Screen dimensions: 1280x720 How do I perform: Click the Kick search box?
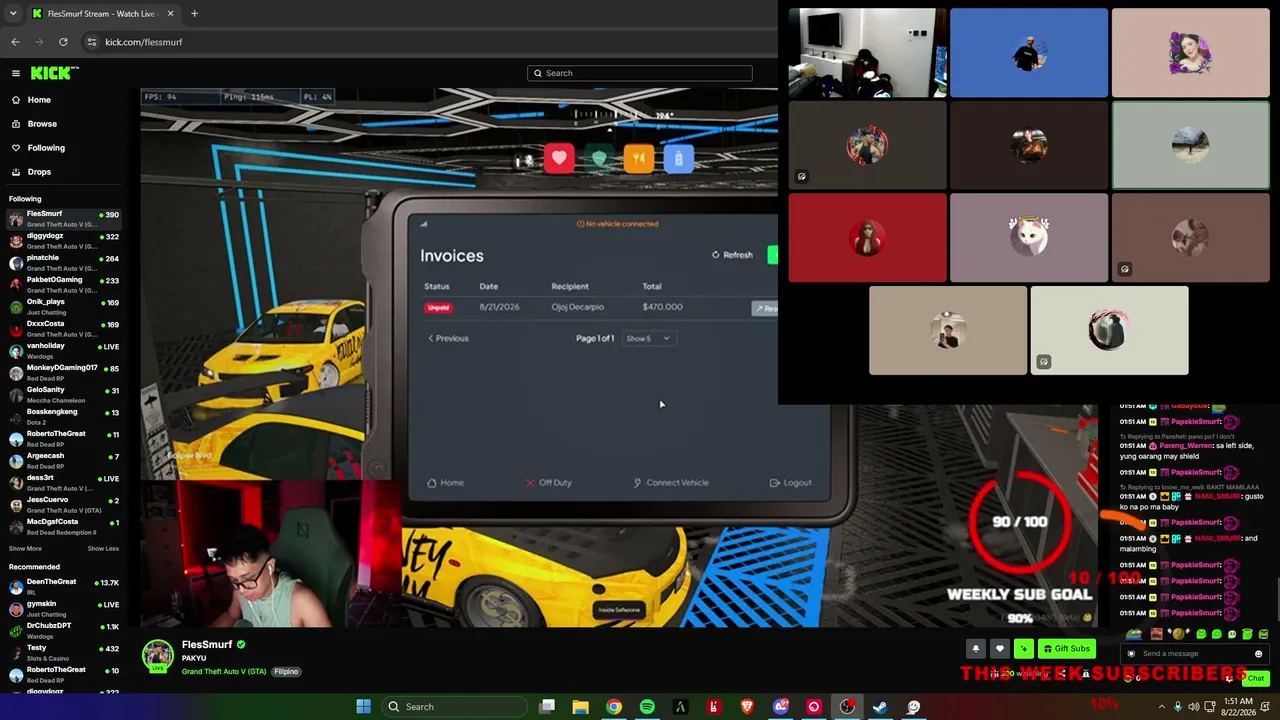pyautogui.click(x=640, y=73)
